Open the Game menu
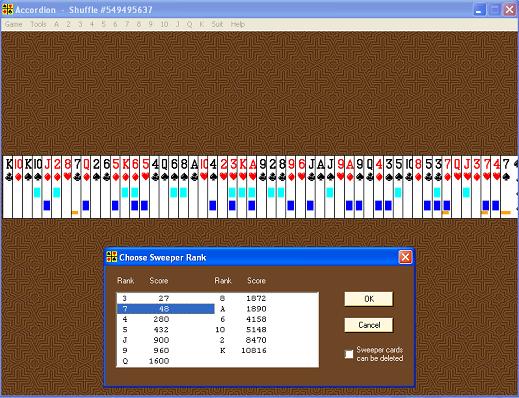 [x=14, y=24]
